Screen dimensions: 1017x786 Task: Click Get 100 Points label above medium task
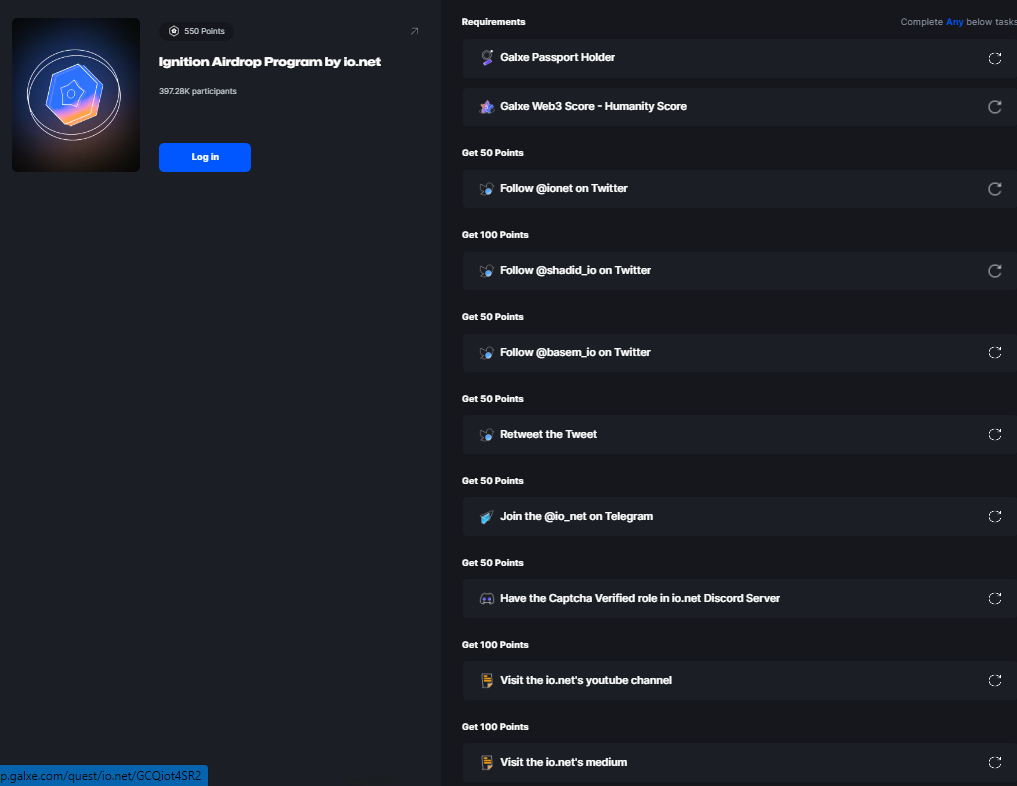point(495,727)
